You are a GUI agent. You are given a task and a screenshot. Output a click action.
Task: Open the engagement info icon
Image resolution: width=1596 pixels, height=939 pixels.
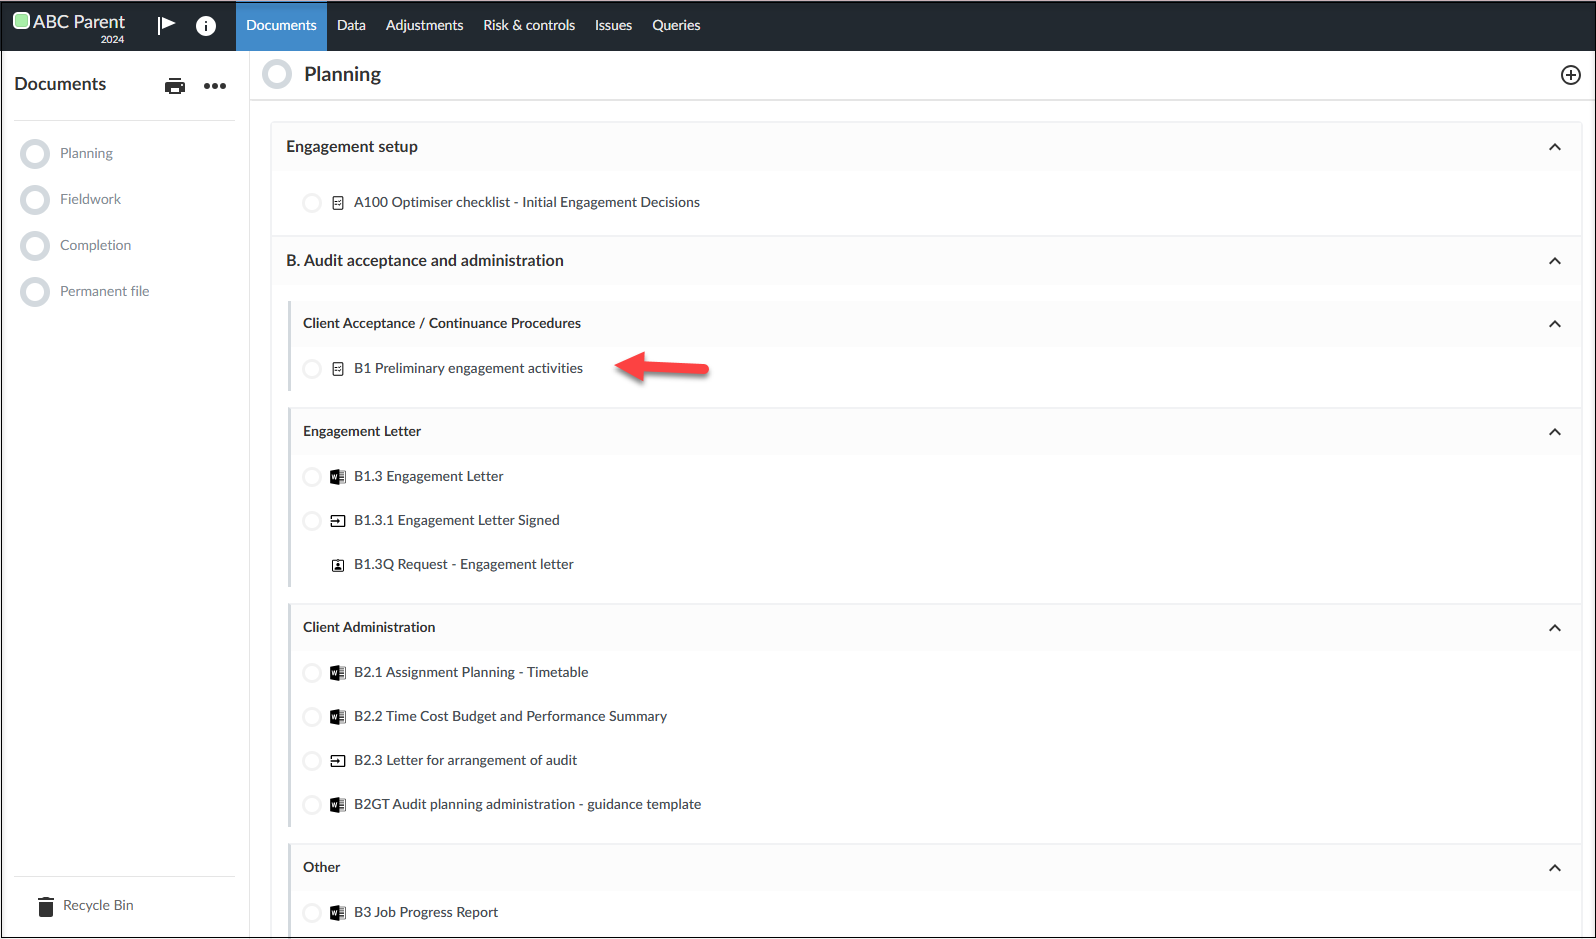pos(206,26)
